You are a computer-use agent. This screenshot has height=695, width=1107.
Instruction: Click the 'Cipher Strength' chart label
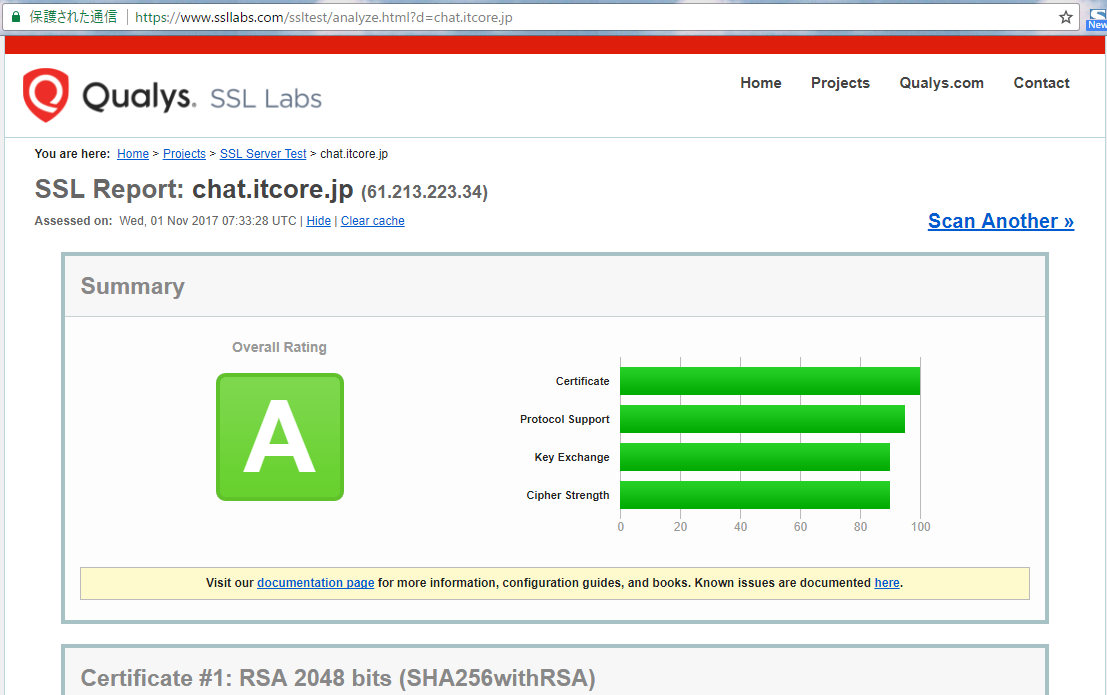[568, 495]
